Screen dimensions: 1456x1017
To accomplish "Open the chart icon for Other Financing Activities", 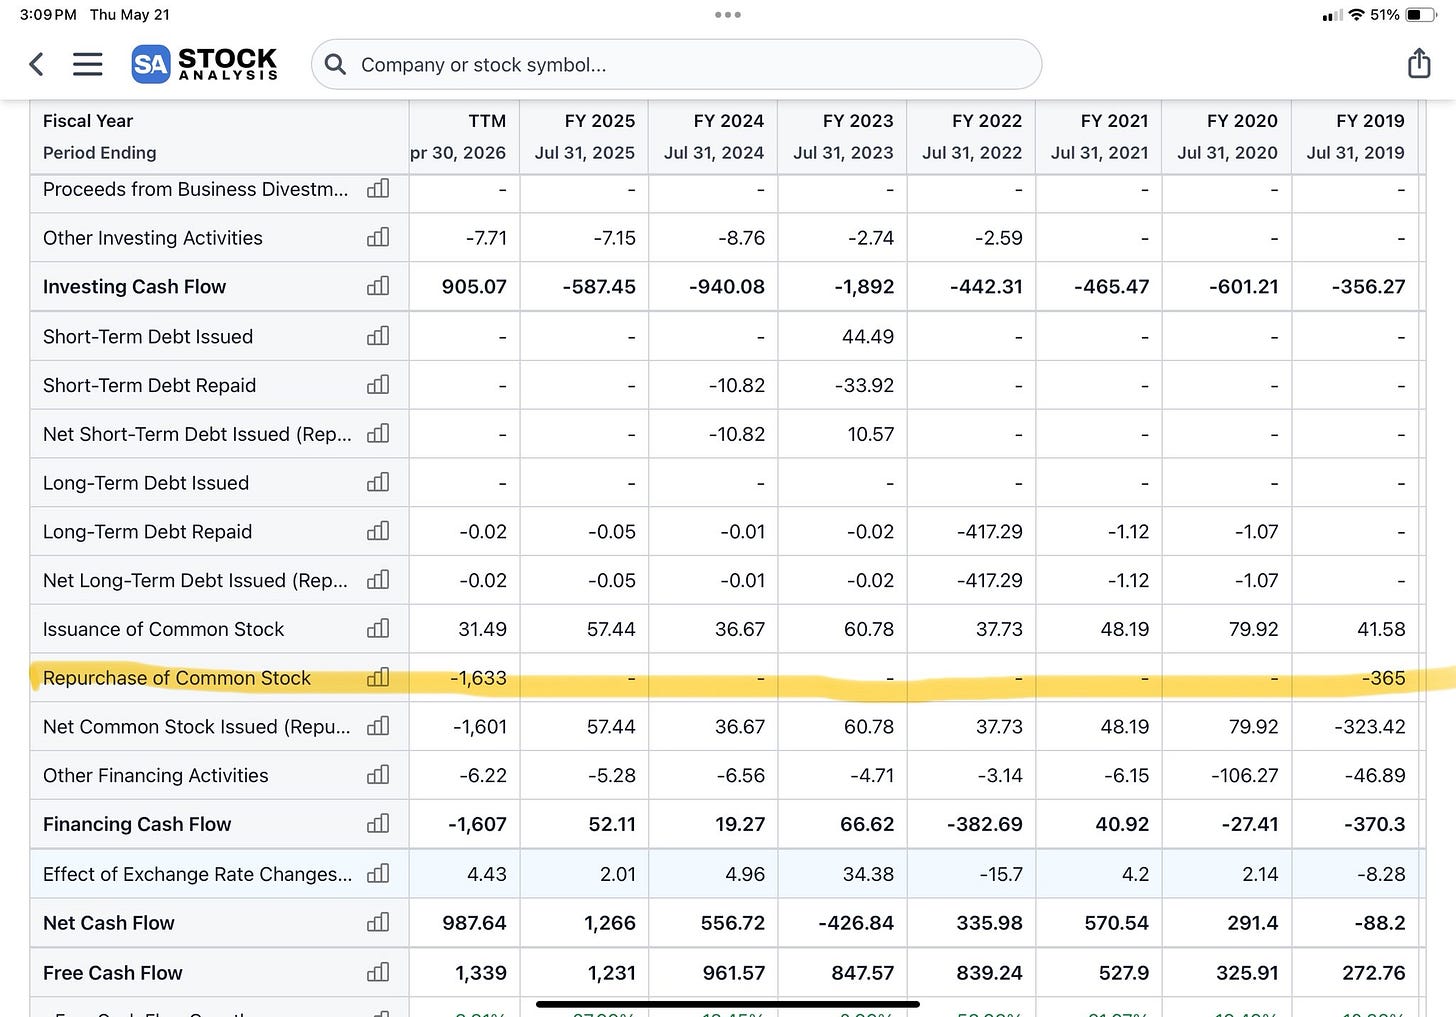I will 378,775.
